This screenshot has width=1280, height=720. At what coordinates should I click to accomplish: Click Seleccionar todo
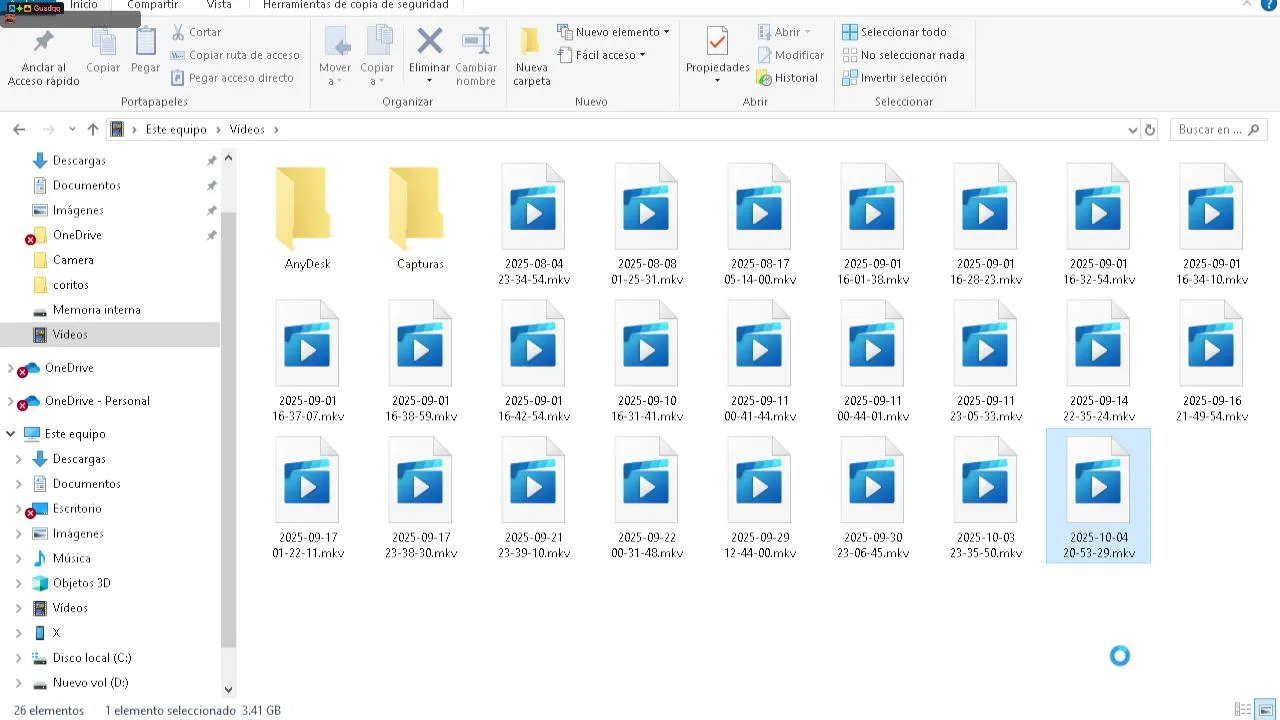894,32
